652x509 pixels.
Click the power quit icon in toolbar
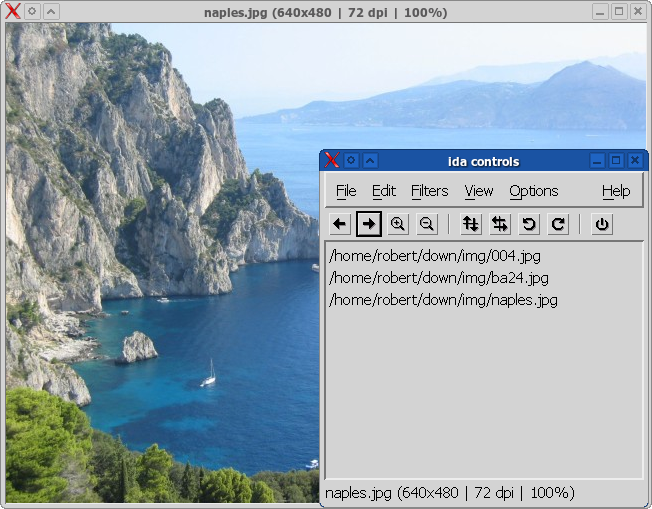(602, 224)
